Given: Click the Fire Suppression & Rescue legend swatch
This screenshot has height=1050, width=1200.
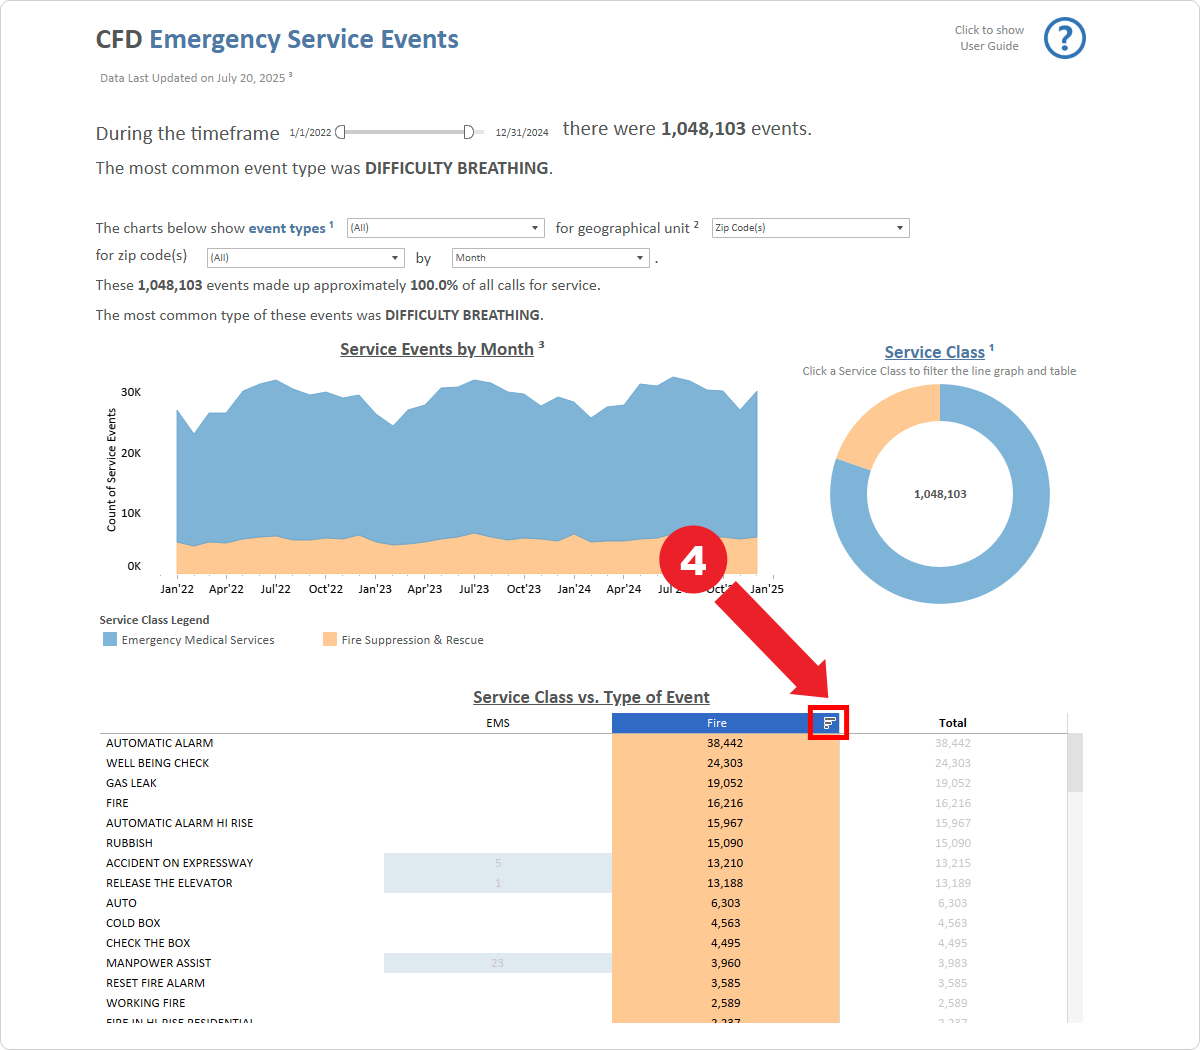Looking at the screenshot, I should (x=329, y=639).
